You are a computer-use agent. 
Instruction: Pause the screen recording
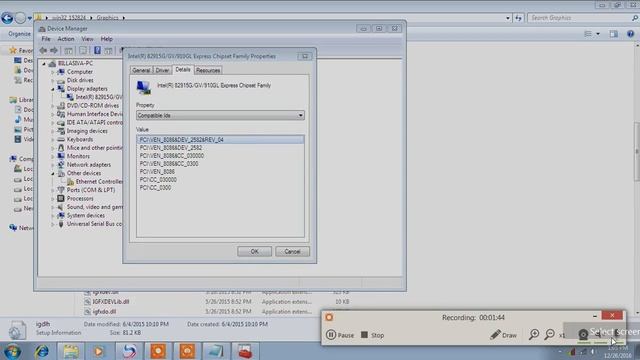[340, 335]
